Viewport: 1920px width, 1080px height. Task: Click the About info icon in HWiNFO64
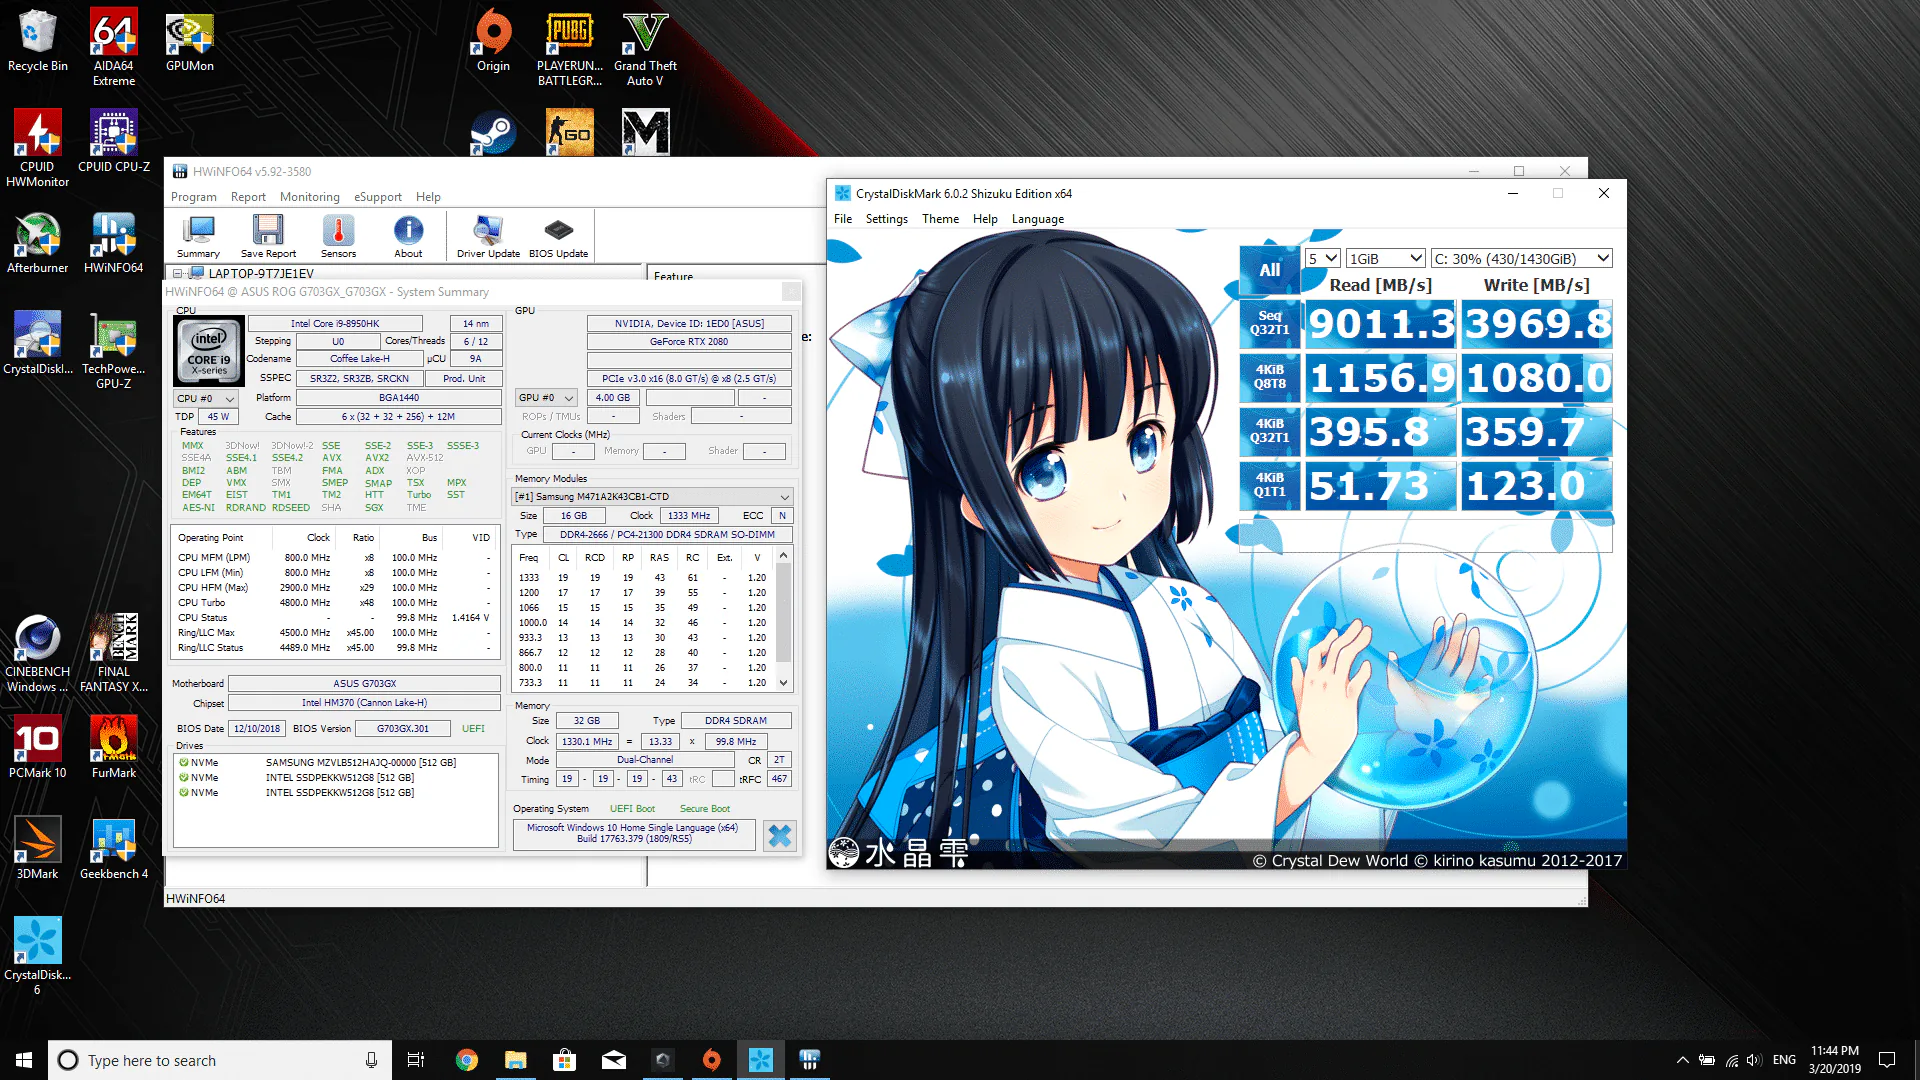(x=408, y=236)
